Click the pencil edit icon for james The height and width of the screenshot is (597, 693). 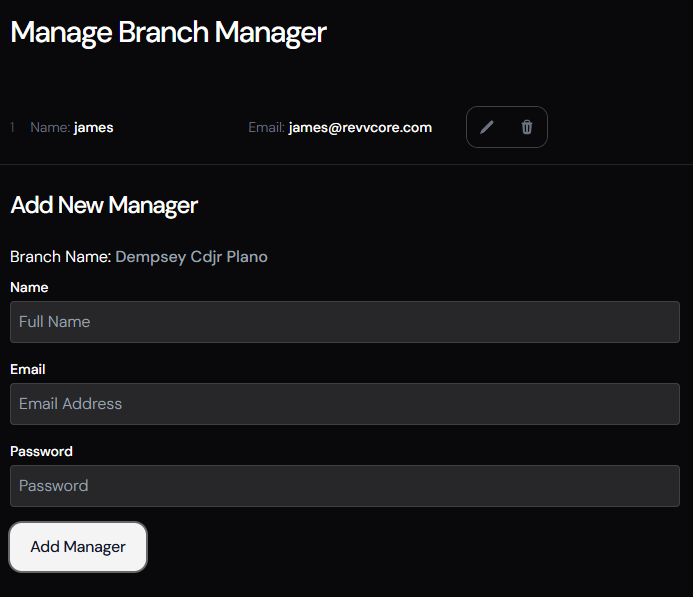tap(487, 127)
